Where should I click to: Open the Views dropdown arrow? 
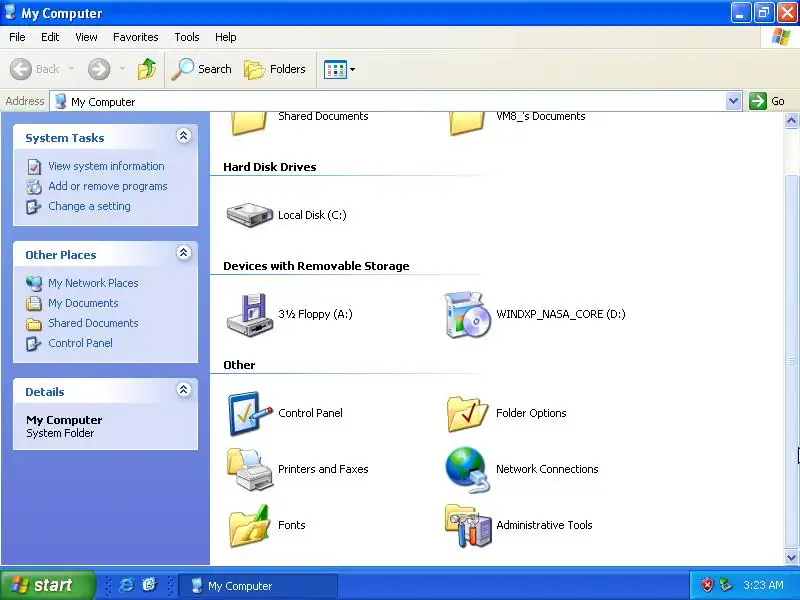352,69
